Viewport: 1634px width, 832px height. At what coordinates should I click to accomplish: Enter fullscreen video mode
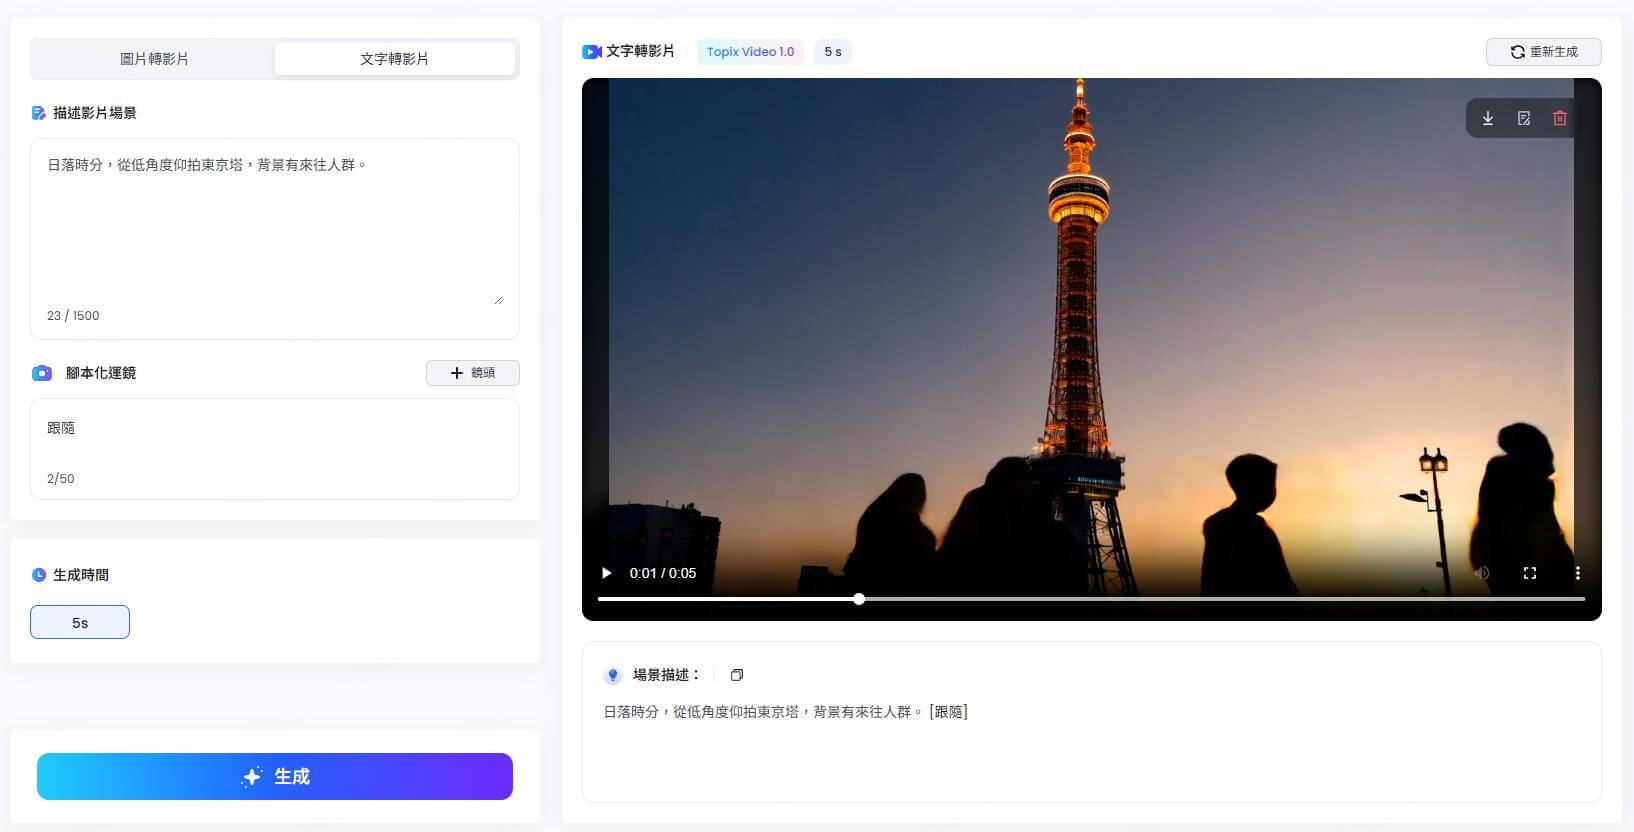(1530, 573)
